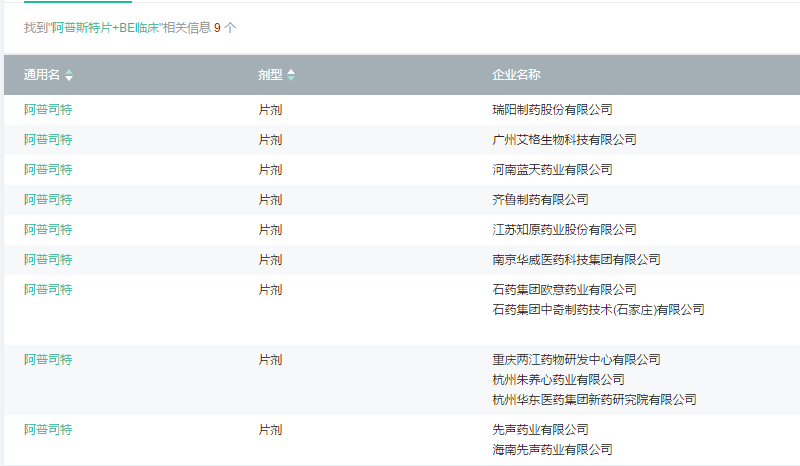Open 阿昔司特 link in 石药集团欧意 row
This screenshot has height=466, width=800.
click(48, 290)
